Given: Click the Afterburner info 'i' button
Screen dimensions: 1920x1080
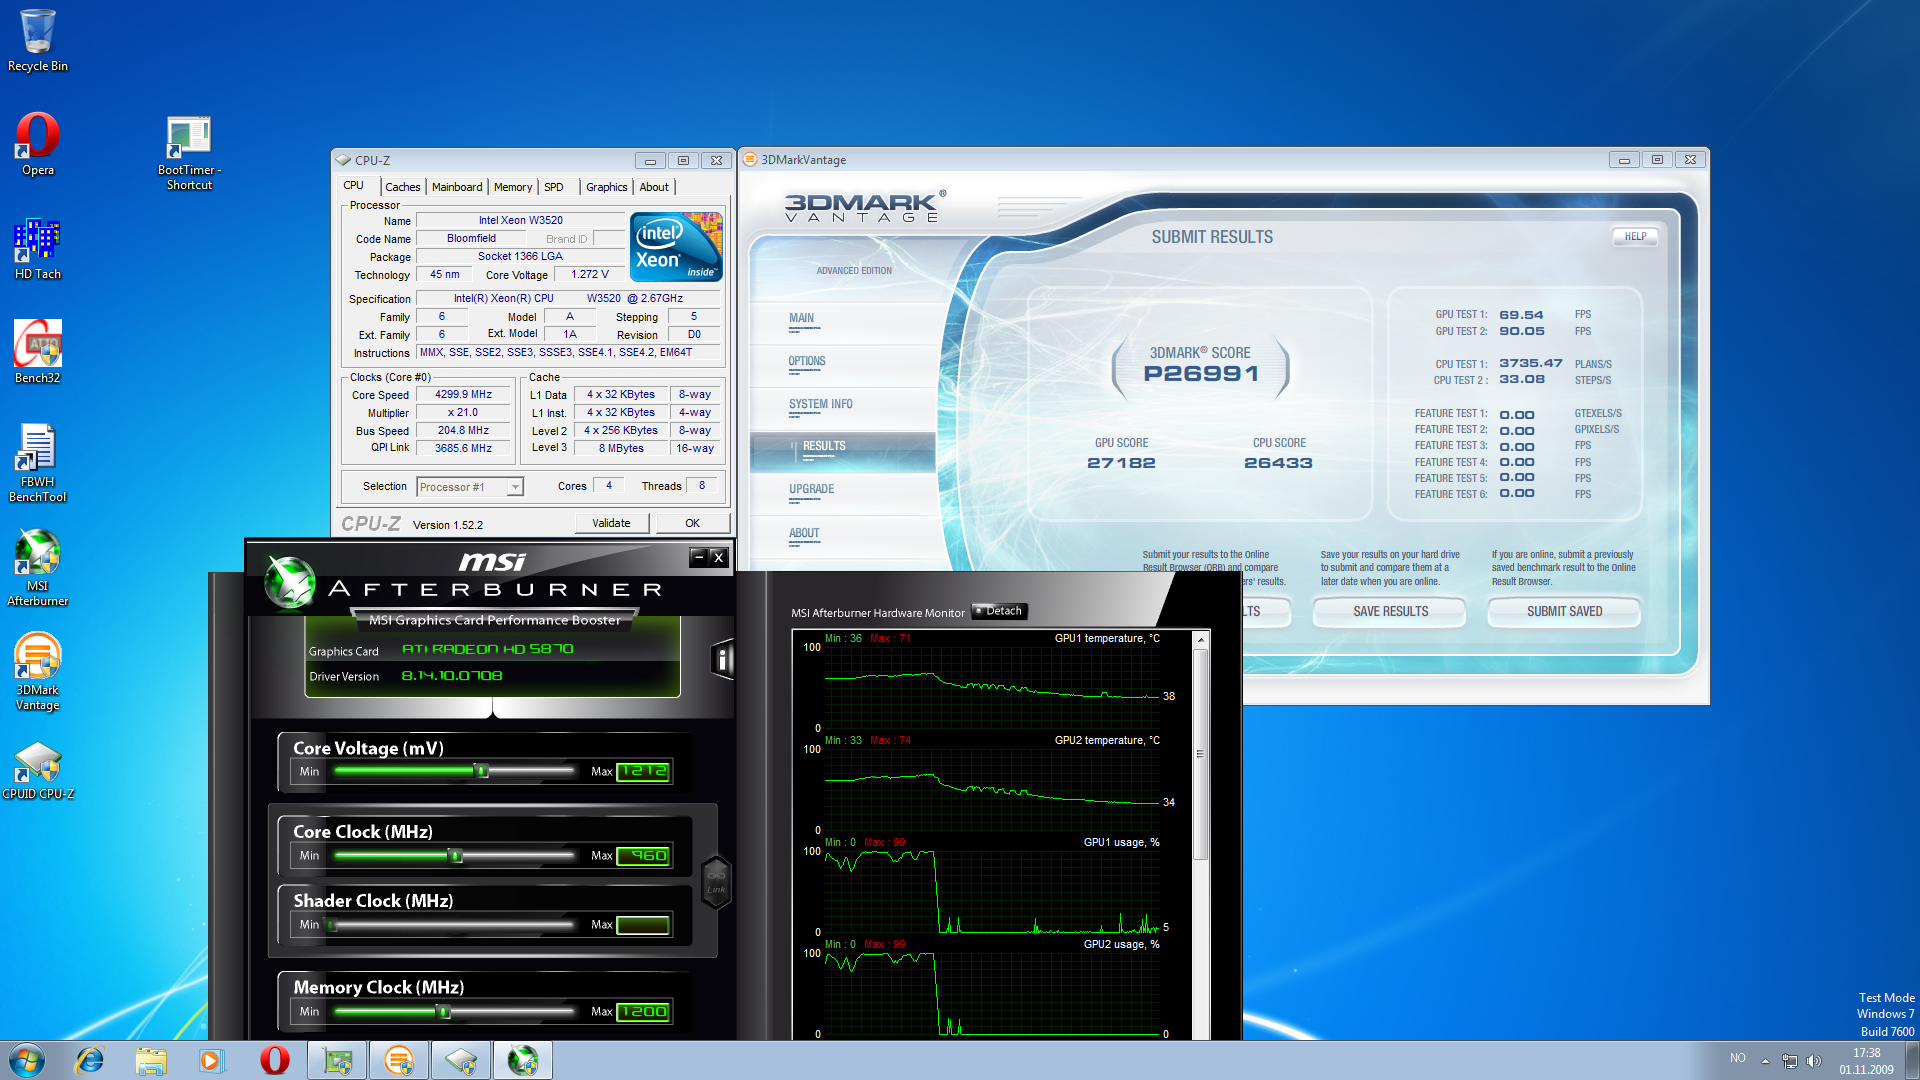Looking at the screenshot, I should pyautogui.click(x=722, y=659).
